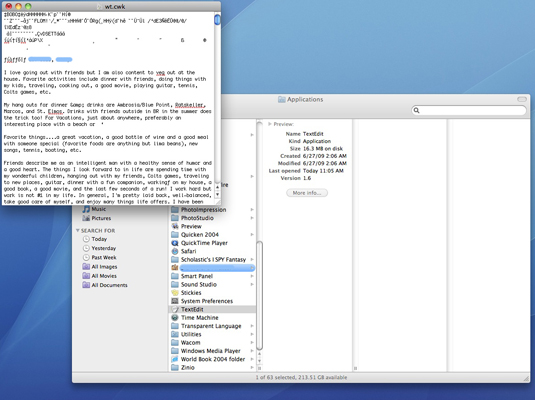Image resolution: width=535 pixels, height=400 pixels.
Task: Open the Sound Studio folder
Action: point(199,284)
